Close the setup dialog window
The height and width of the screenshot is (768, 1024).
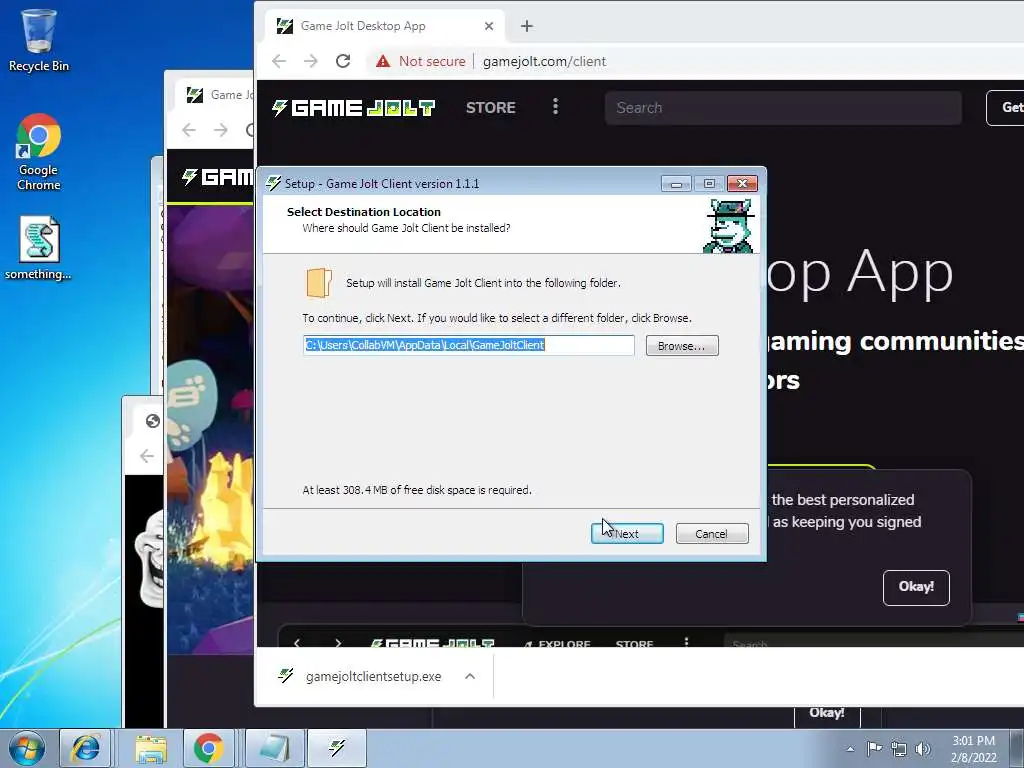point(742,184)
